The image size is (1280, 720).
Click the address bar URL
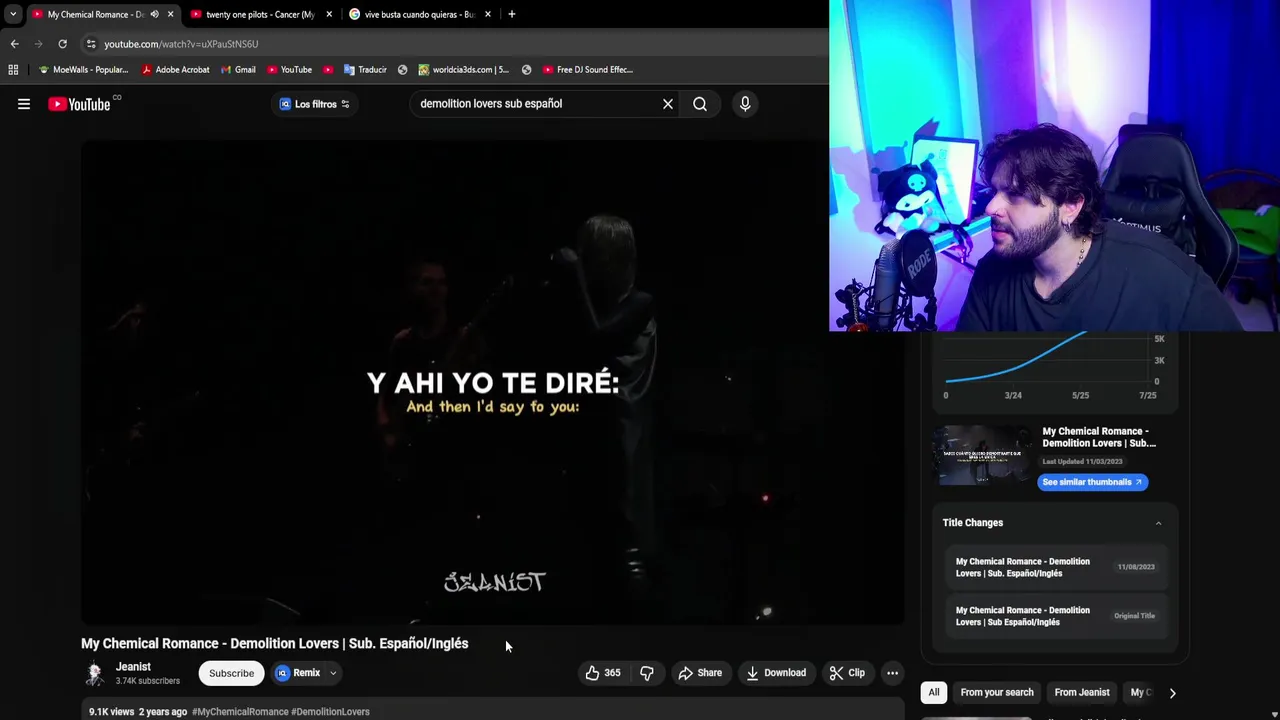pyautogui.click(x=181, y=44)
